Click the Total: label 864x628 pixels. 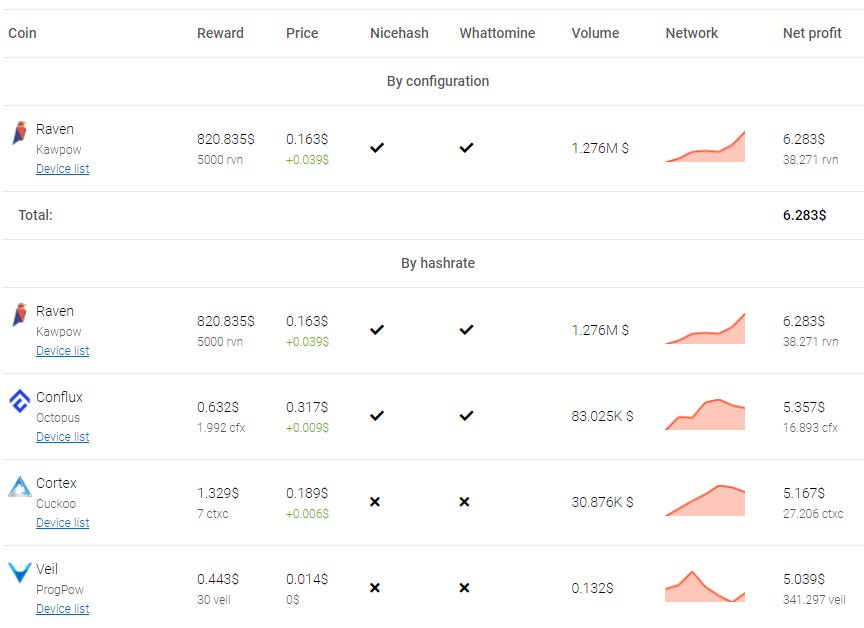35,215
